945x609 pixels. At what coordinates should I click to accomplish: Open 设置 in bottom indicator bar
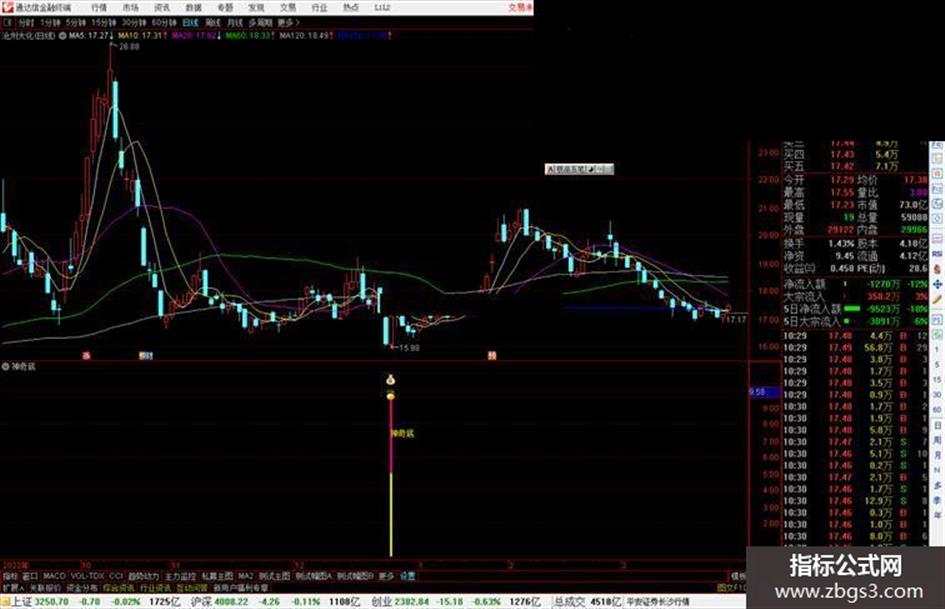407,576
